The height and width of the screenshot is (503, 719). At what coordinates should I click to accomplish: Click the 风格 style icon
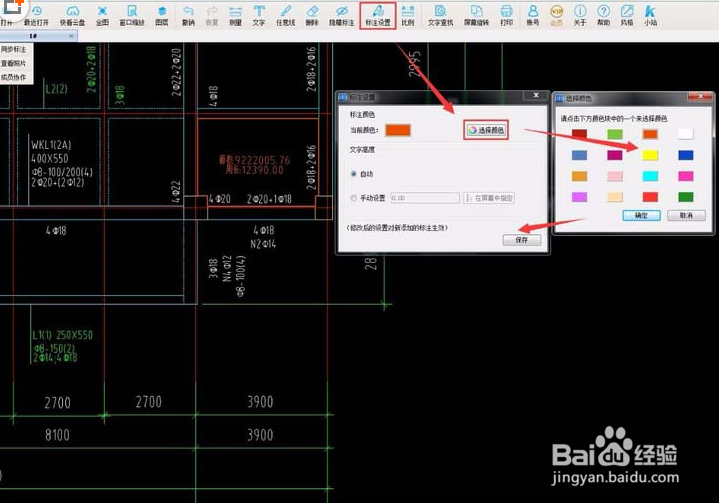point(627,15)
